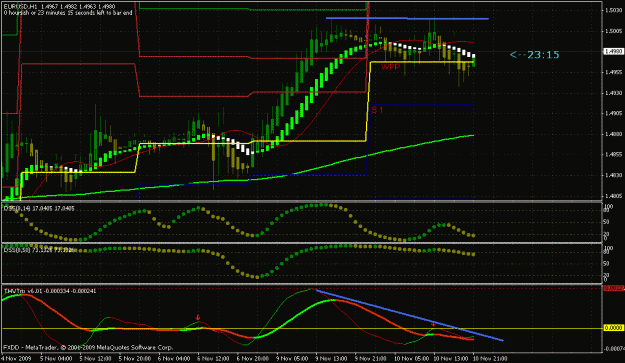The width and height of the screenshot is (625, 363).
Task: Click the highlighted current price tag 1.4980
Action: pos(614,51)
